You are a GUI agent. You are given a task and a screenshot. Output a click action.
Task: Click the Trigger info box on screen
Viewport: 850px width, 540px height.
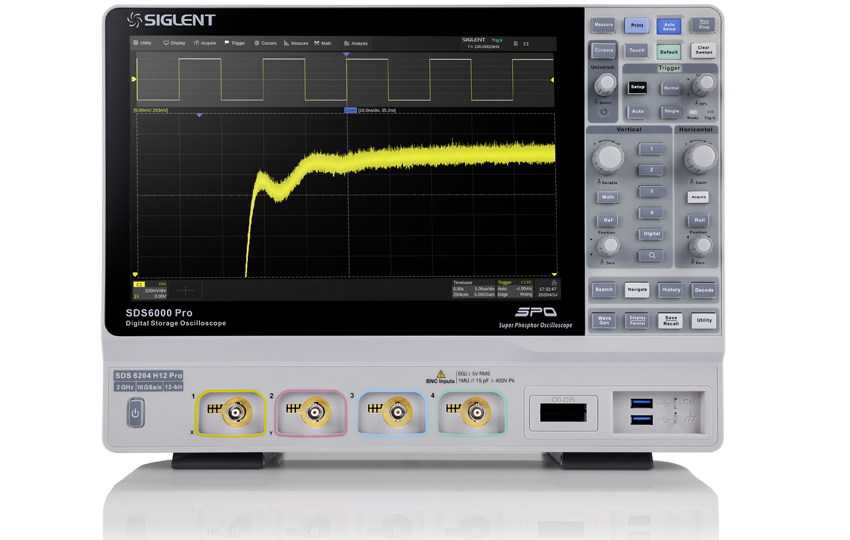coord(515,289)
